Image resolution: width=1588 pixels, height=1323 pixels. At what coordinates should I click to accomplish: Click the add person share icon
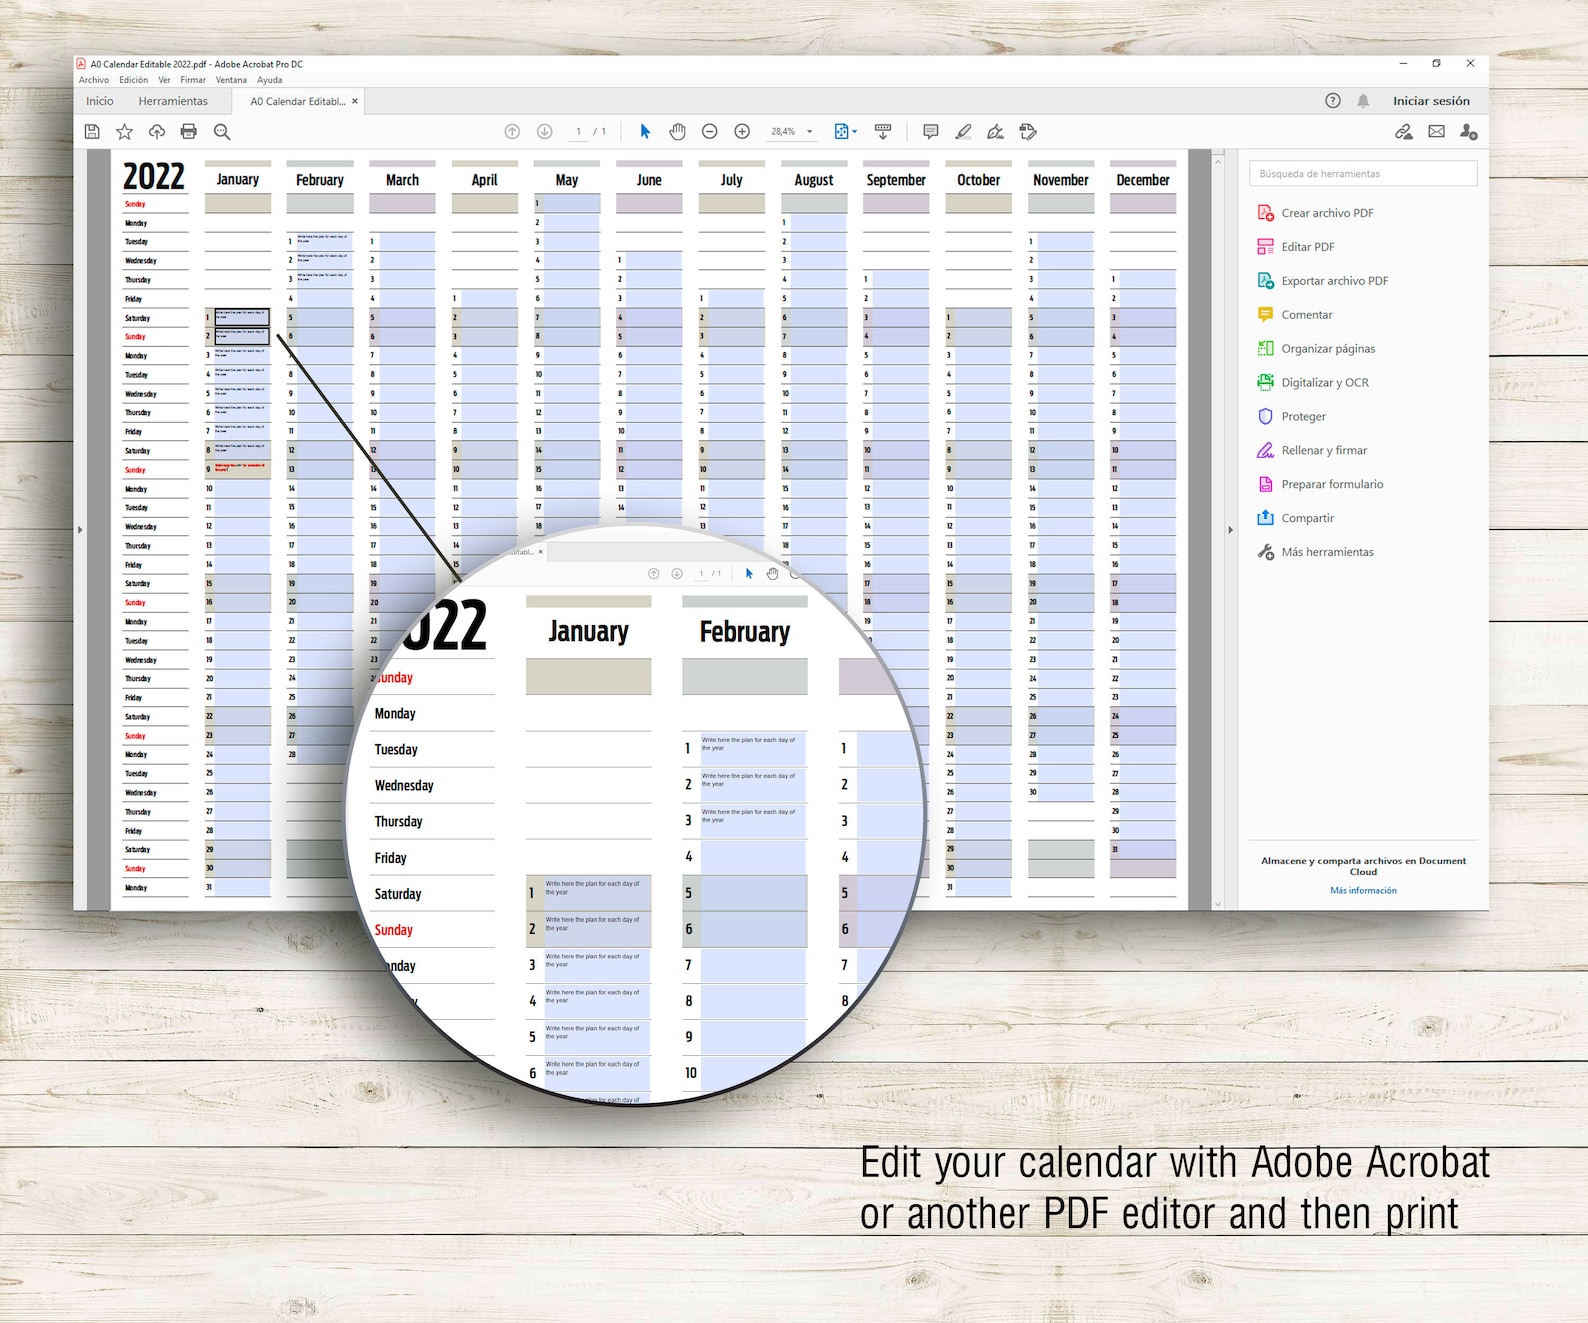pyautogui.click(x=1468, y=131)
